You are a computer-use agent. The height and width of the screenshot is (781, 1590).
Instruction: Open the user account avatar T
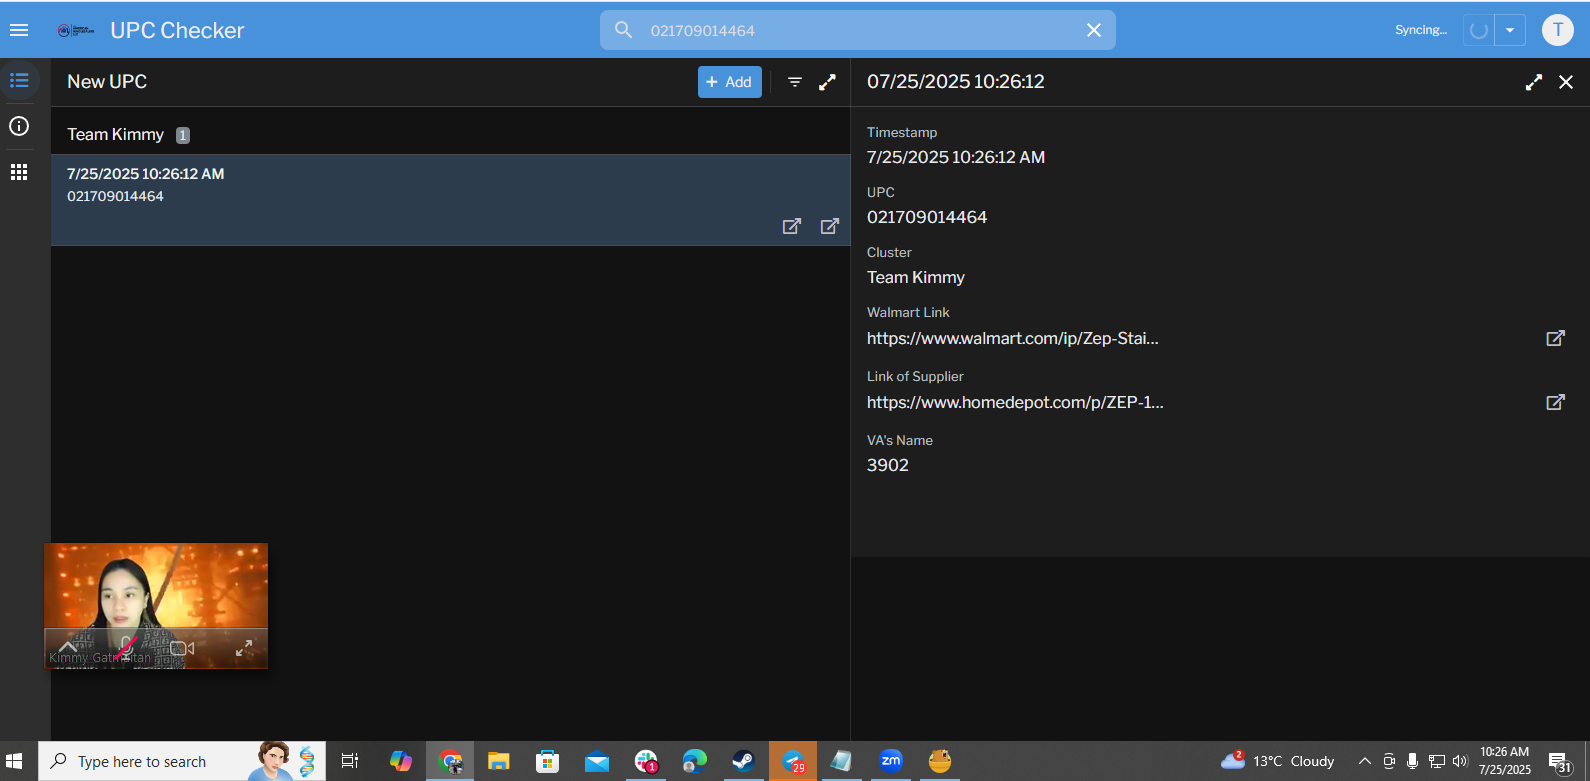1557,30
